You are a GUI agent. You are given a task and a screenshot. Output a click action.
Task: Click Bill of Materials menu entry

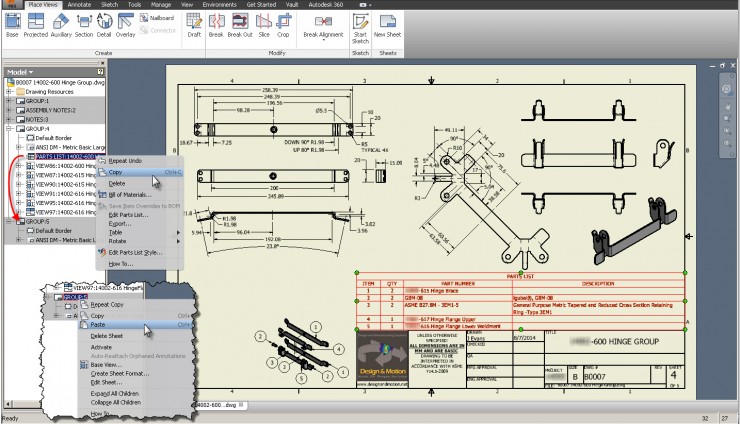tap(130, 194)
